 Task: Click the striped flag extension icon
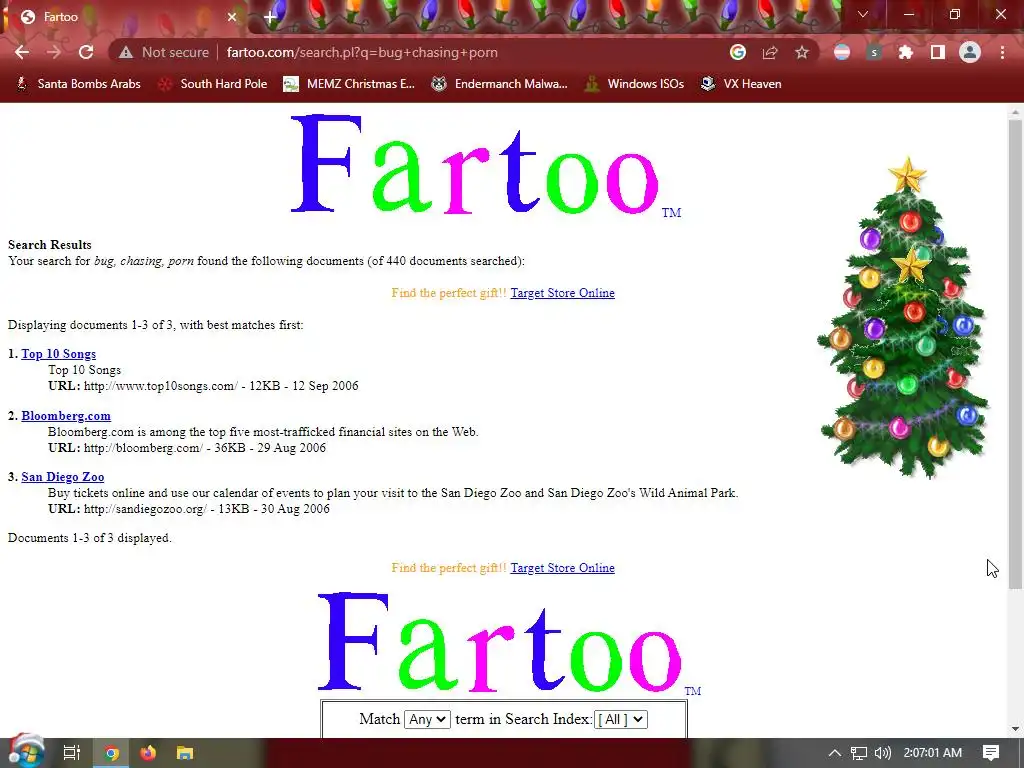click(x=842, y=52)
